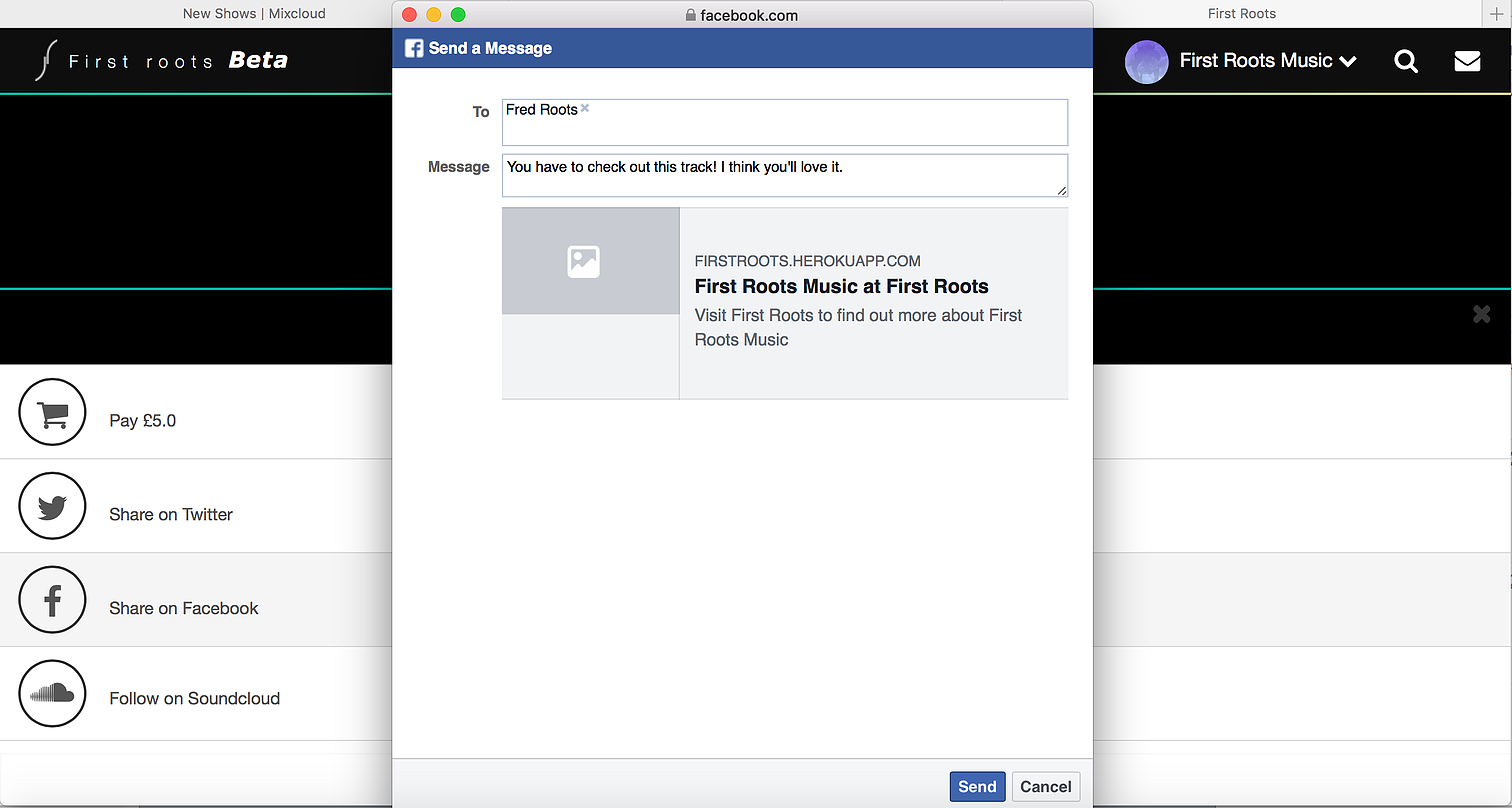This screenshot has width=1512, height=808.
Task: Click the 'Visit First Roots to find out more' description
Action: coord(859,327)
